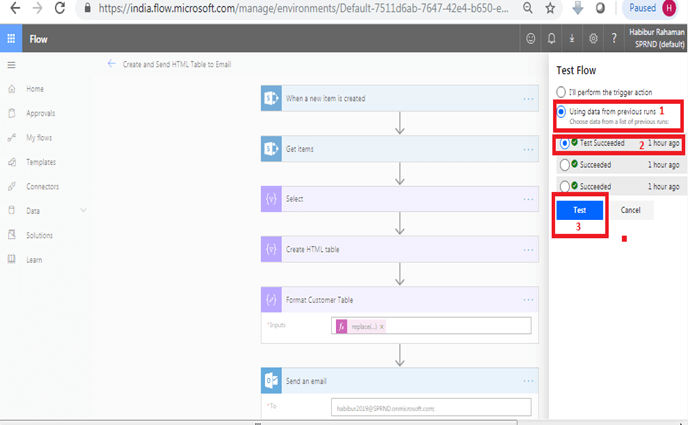Reload the page with refresh icon
688x425 pixels.
pyautogui.click(x=60, y=8)
